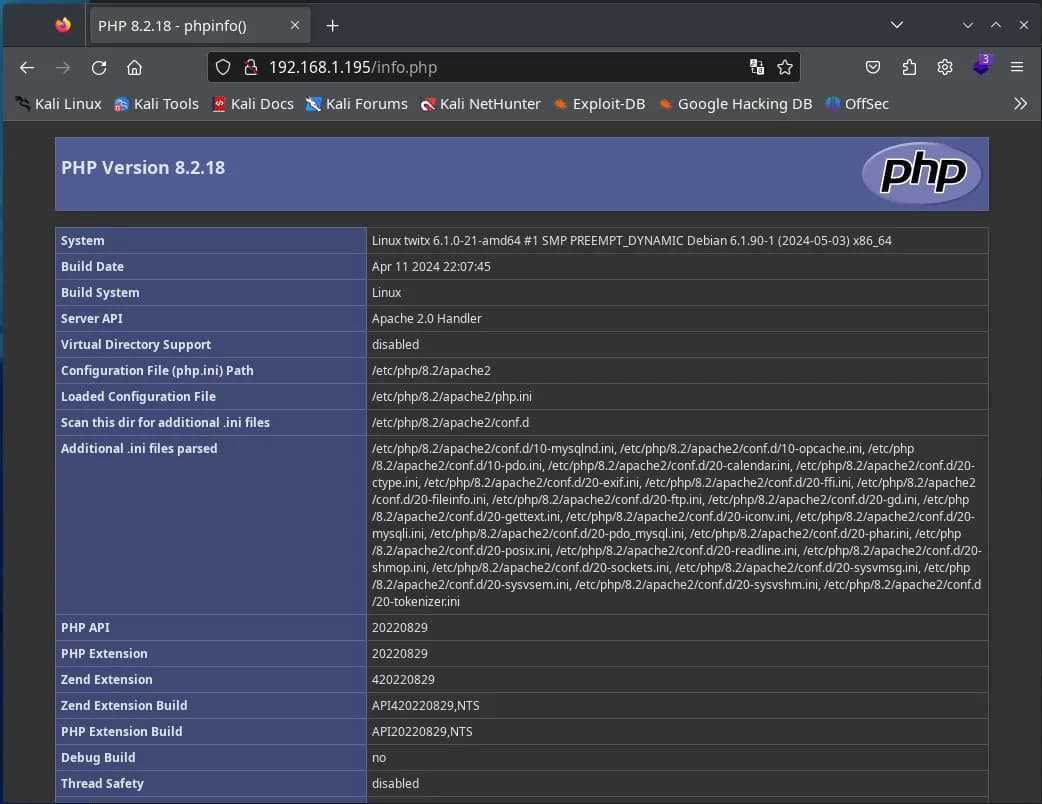Click the 'Virtual Directory Support' label
This screenshot has width=1042, height=804.
(x=136, y=345)
